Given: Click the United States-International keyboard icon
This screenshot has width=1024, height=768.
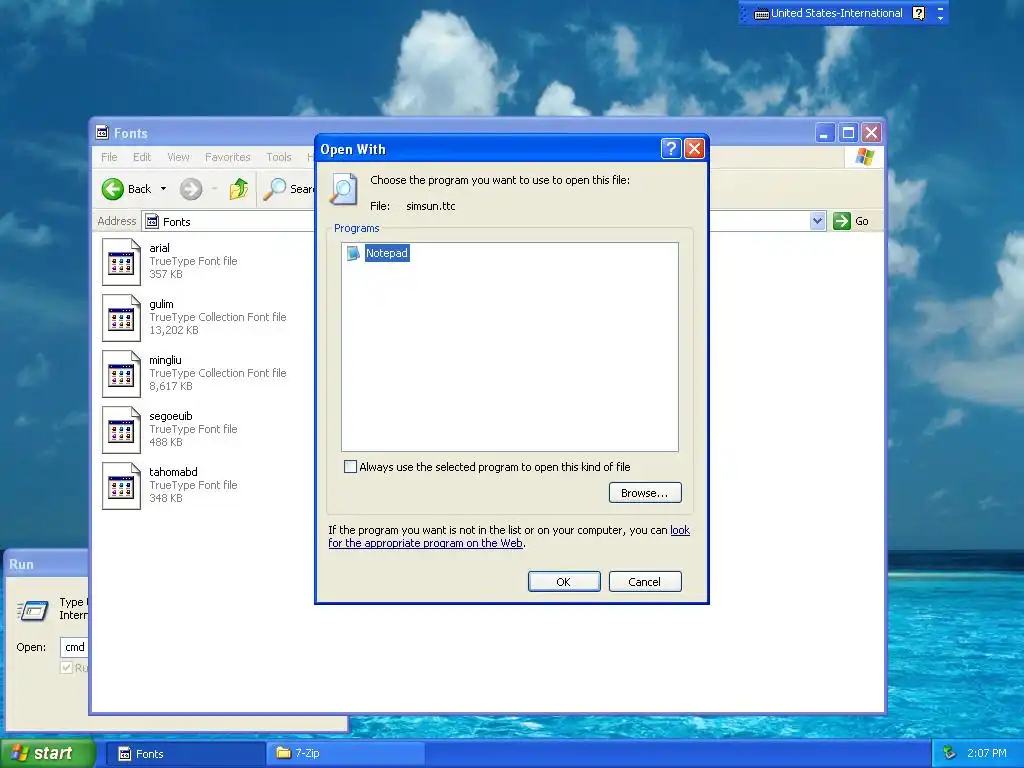Looking at the screenshot, I should (761, 14).
